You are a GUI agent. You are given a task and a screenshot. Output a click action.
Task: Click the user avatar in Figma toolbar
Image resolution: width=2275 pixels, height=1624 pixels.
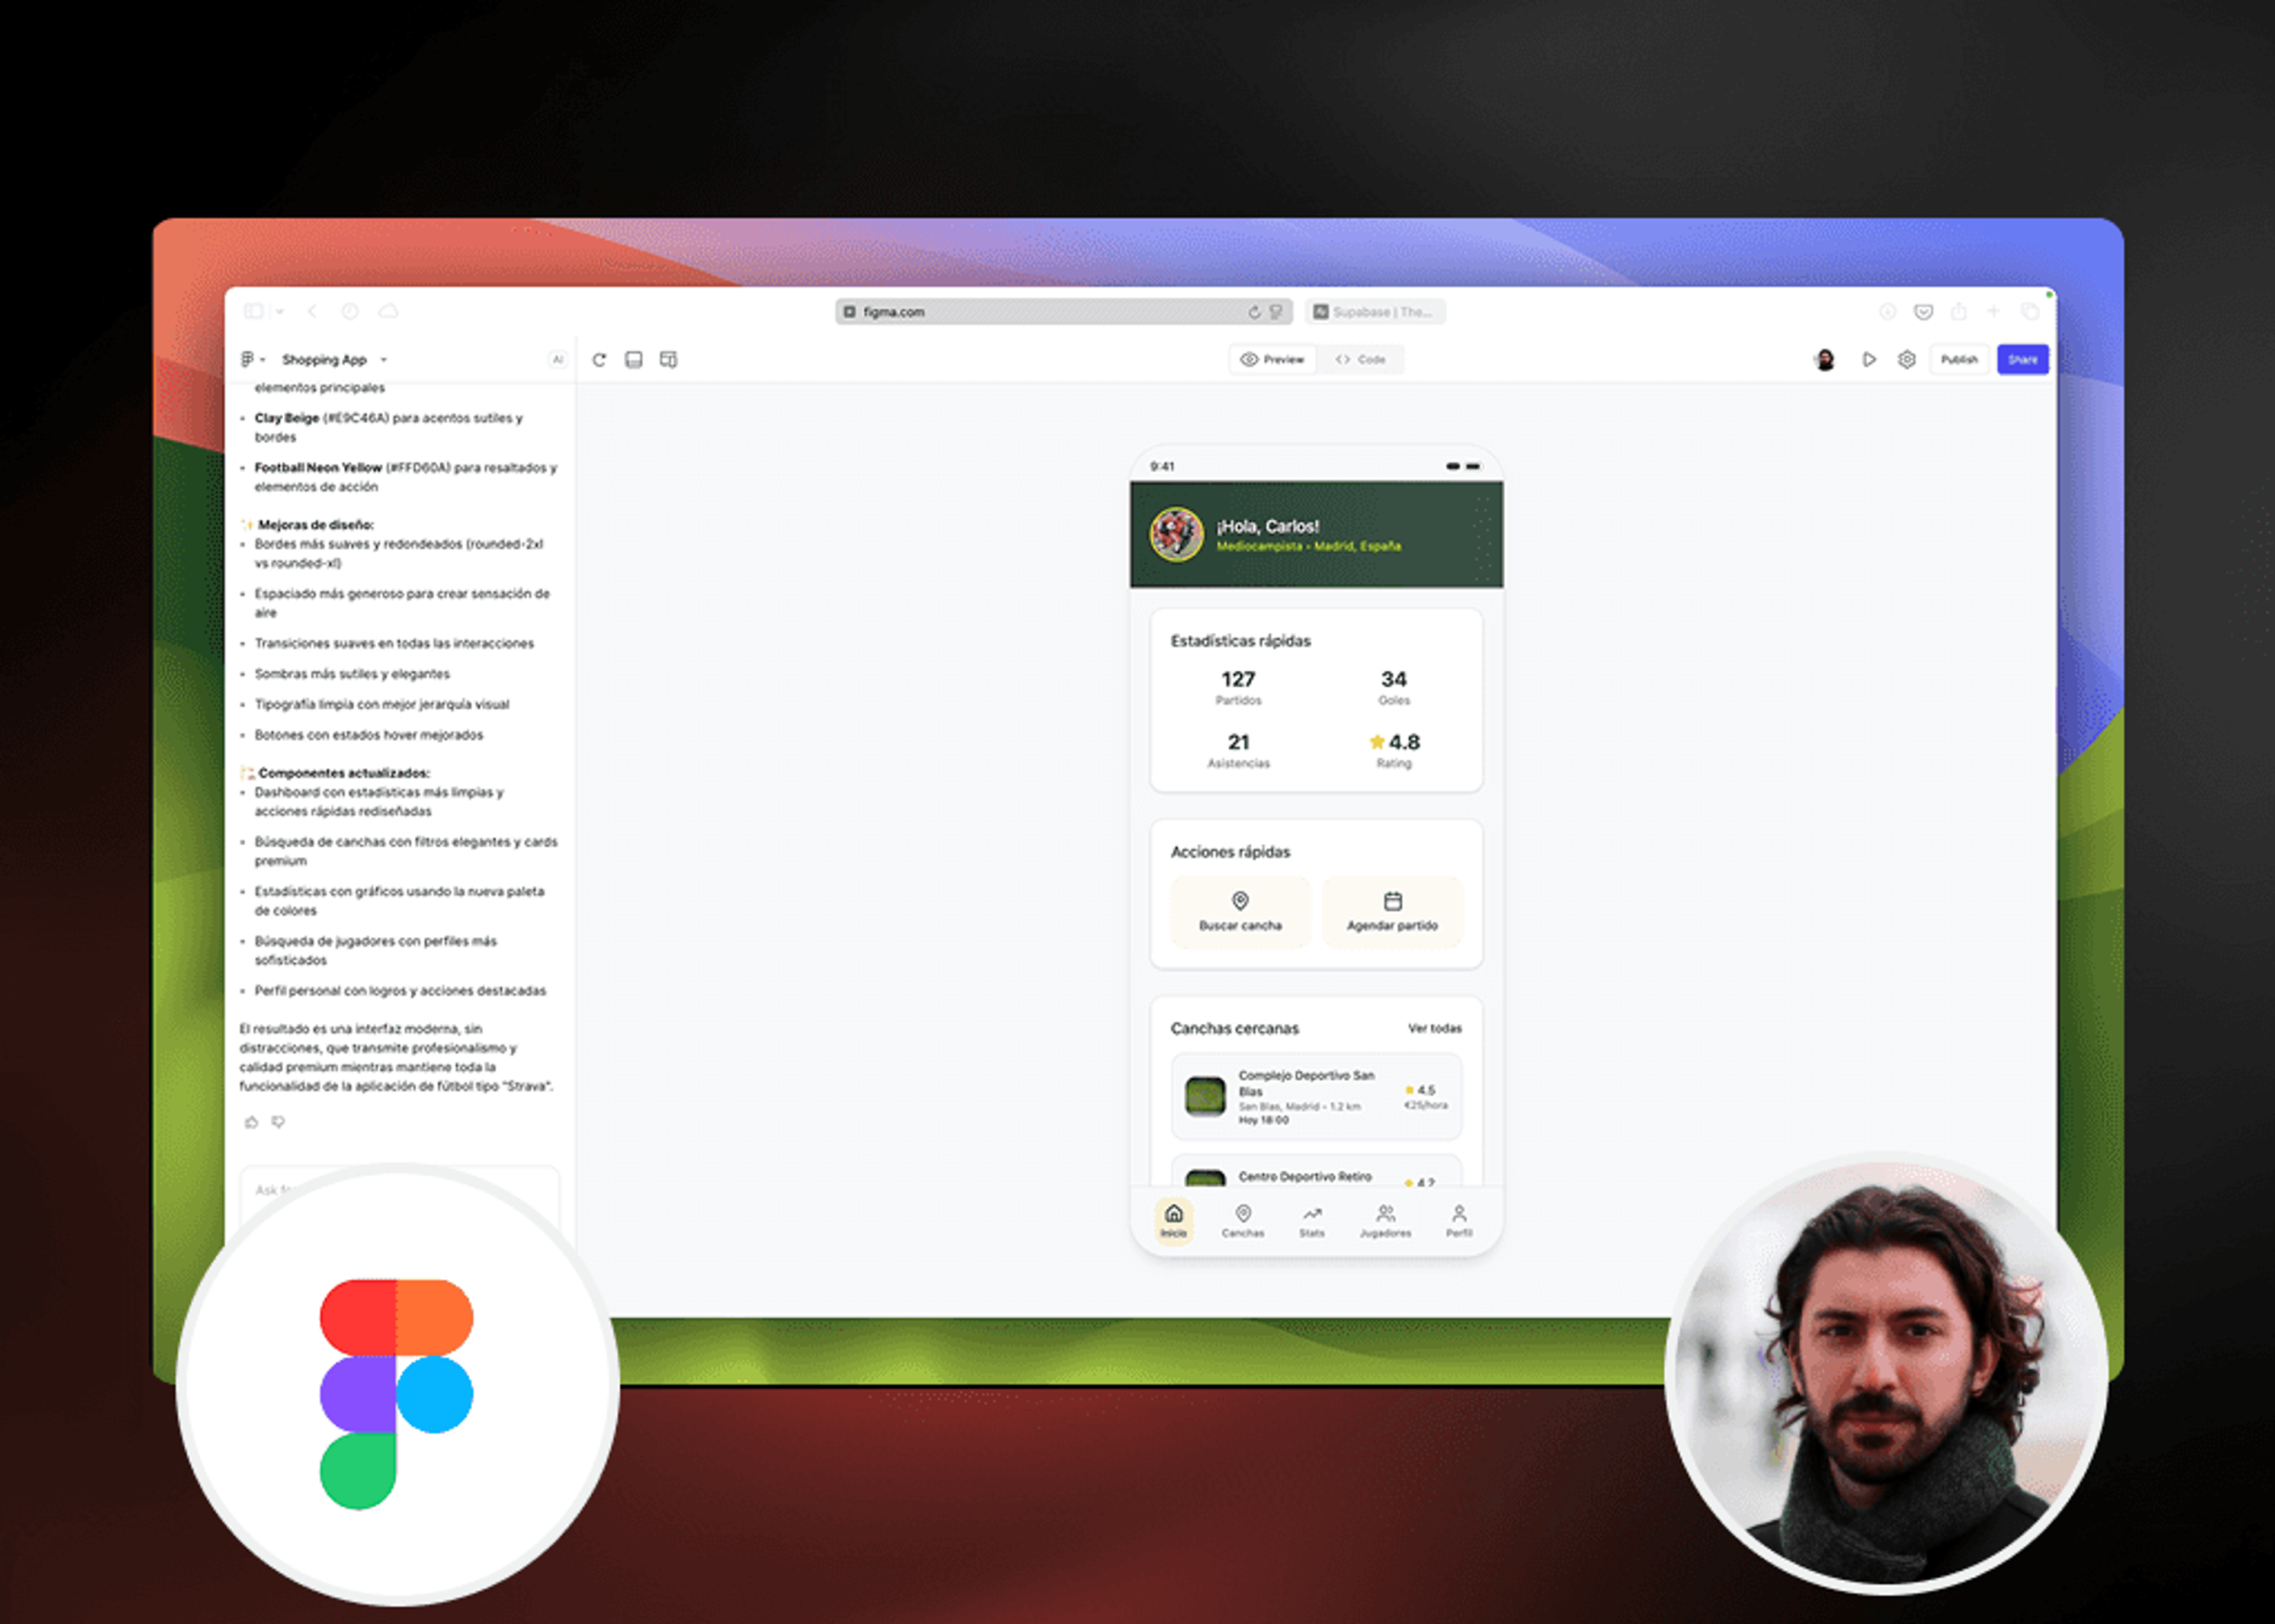[1825, 360]
